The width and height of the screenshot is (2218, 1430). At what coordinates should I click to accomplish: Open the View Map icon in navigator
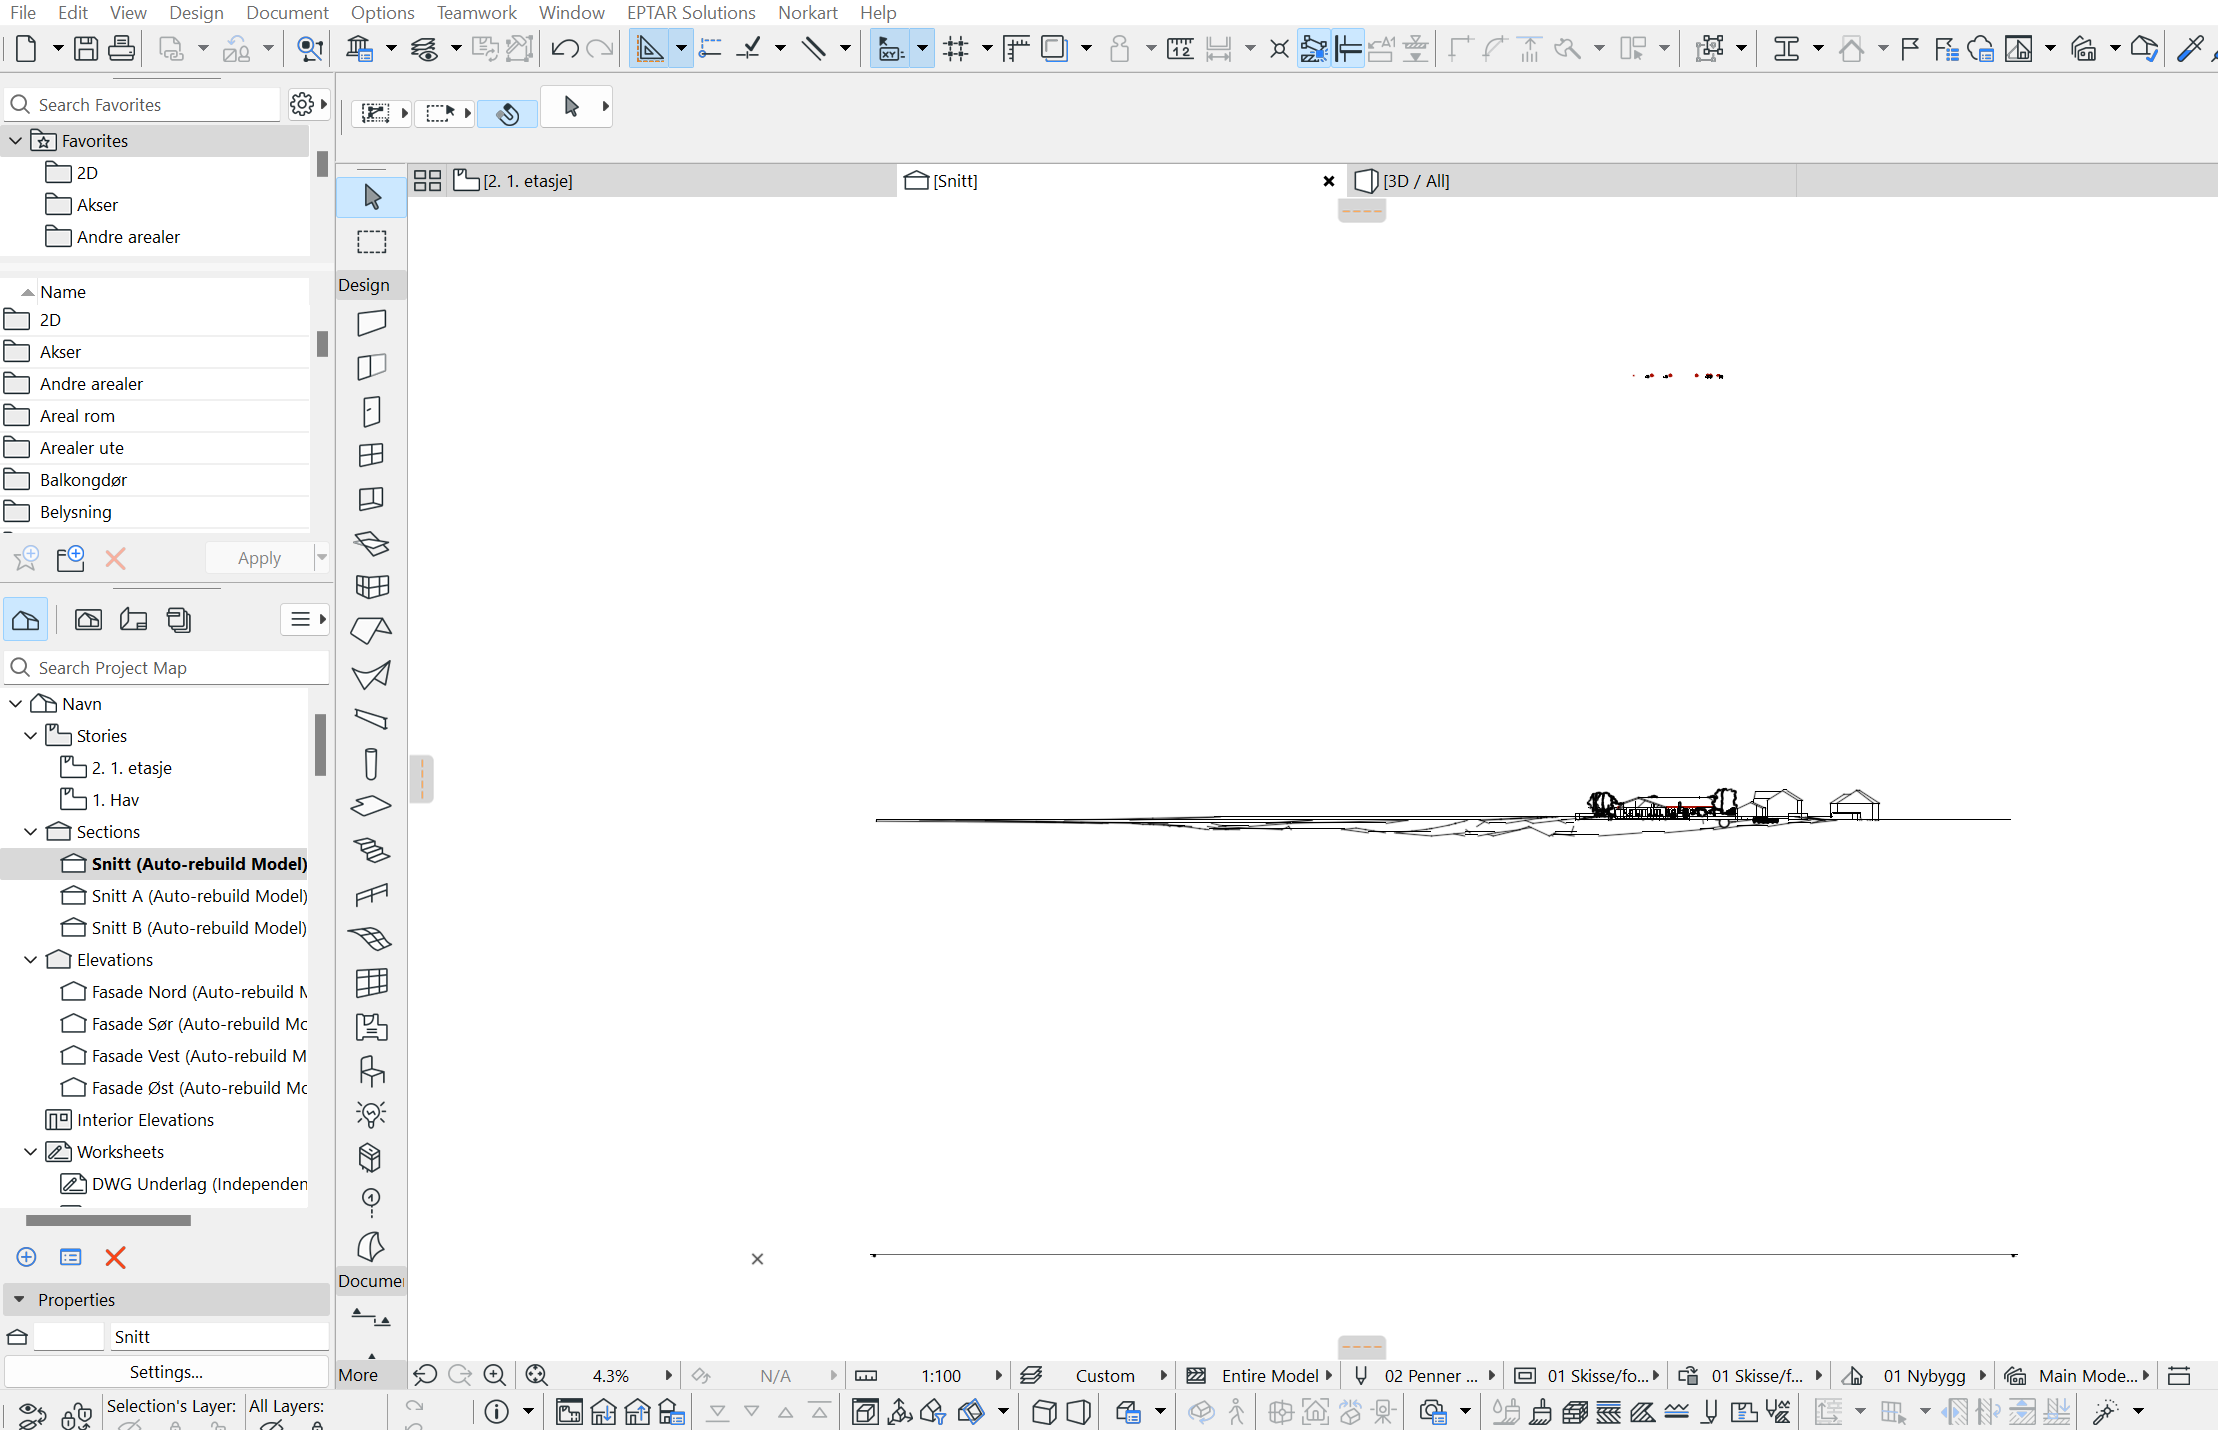click(x=88, y=620)
